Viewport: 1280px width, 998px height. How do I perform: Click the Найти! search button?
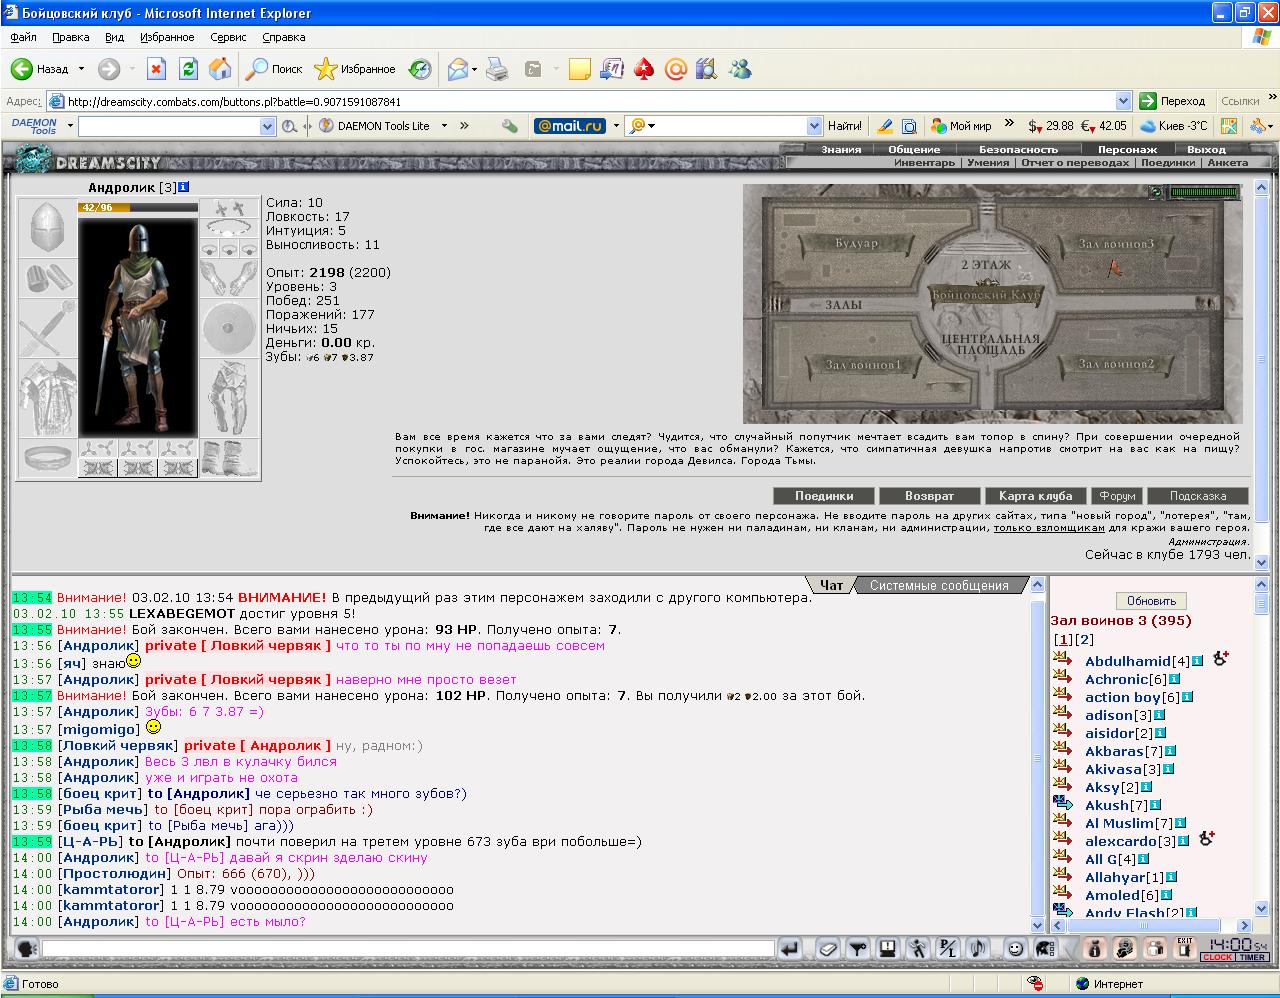point(844,126)
